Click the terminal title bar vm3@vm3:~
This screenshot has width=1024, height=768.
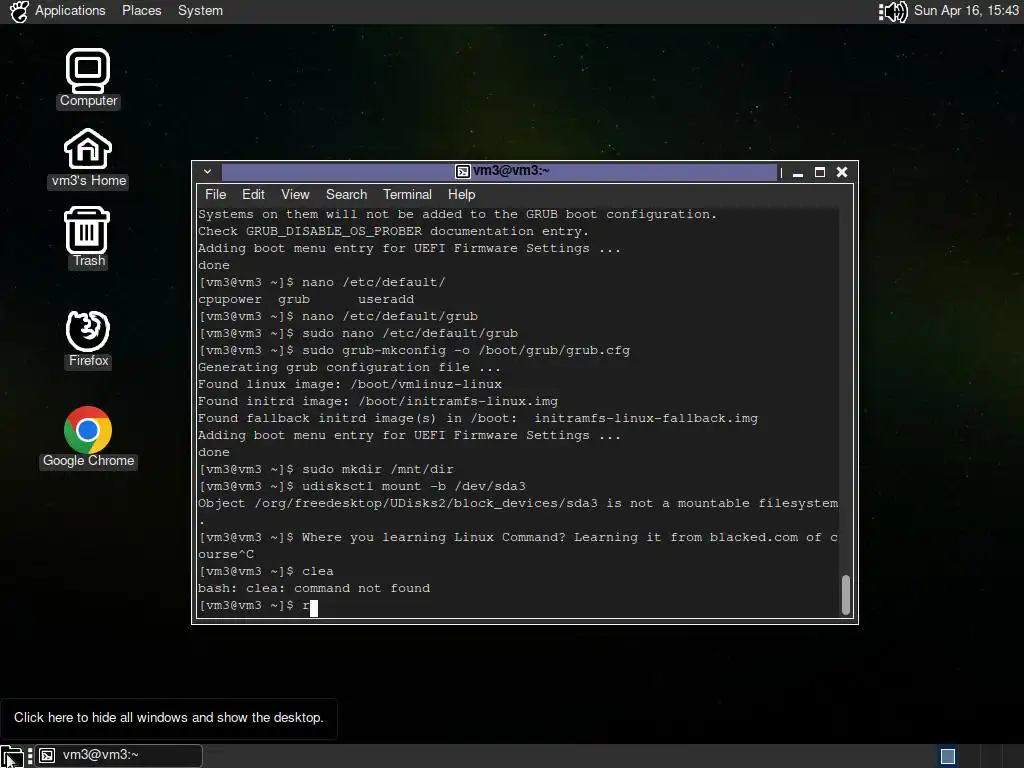point(500,172)
